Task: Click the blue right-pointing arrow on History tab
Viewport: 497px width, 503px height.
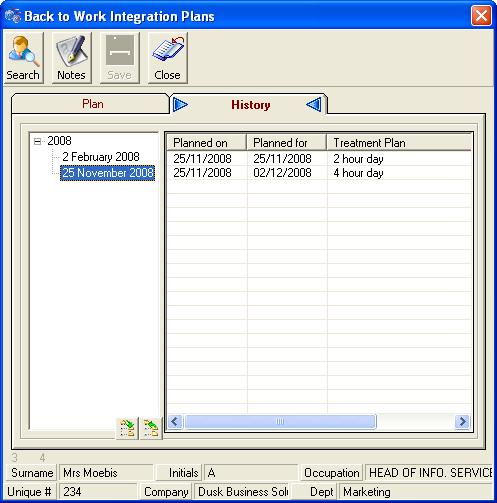Action: pos(180,105)
